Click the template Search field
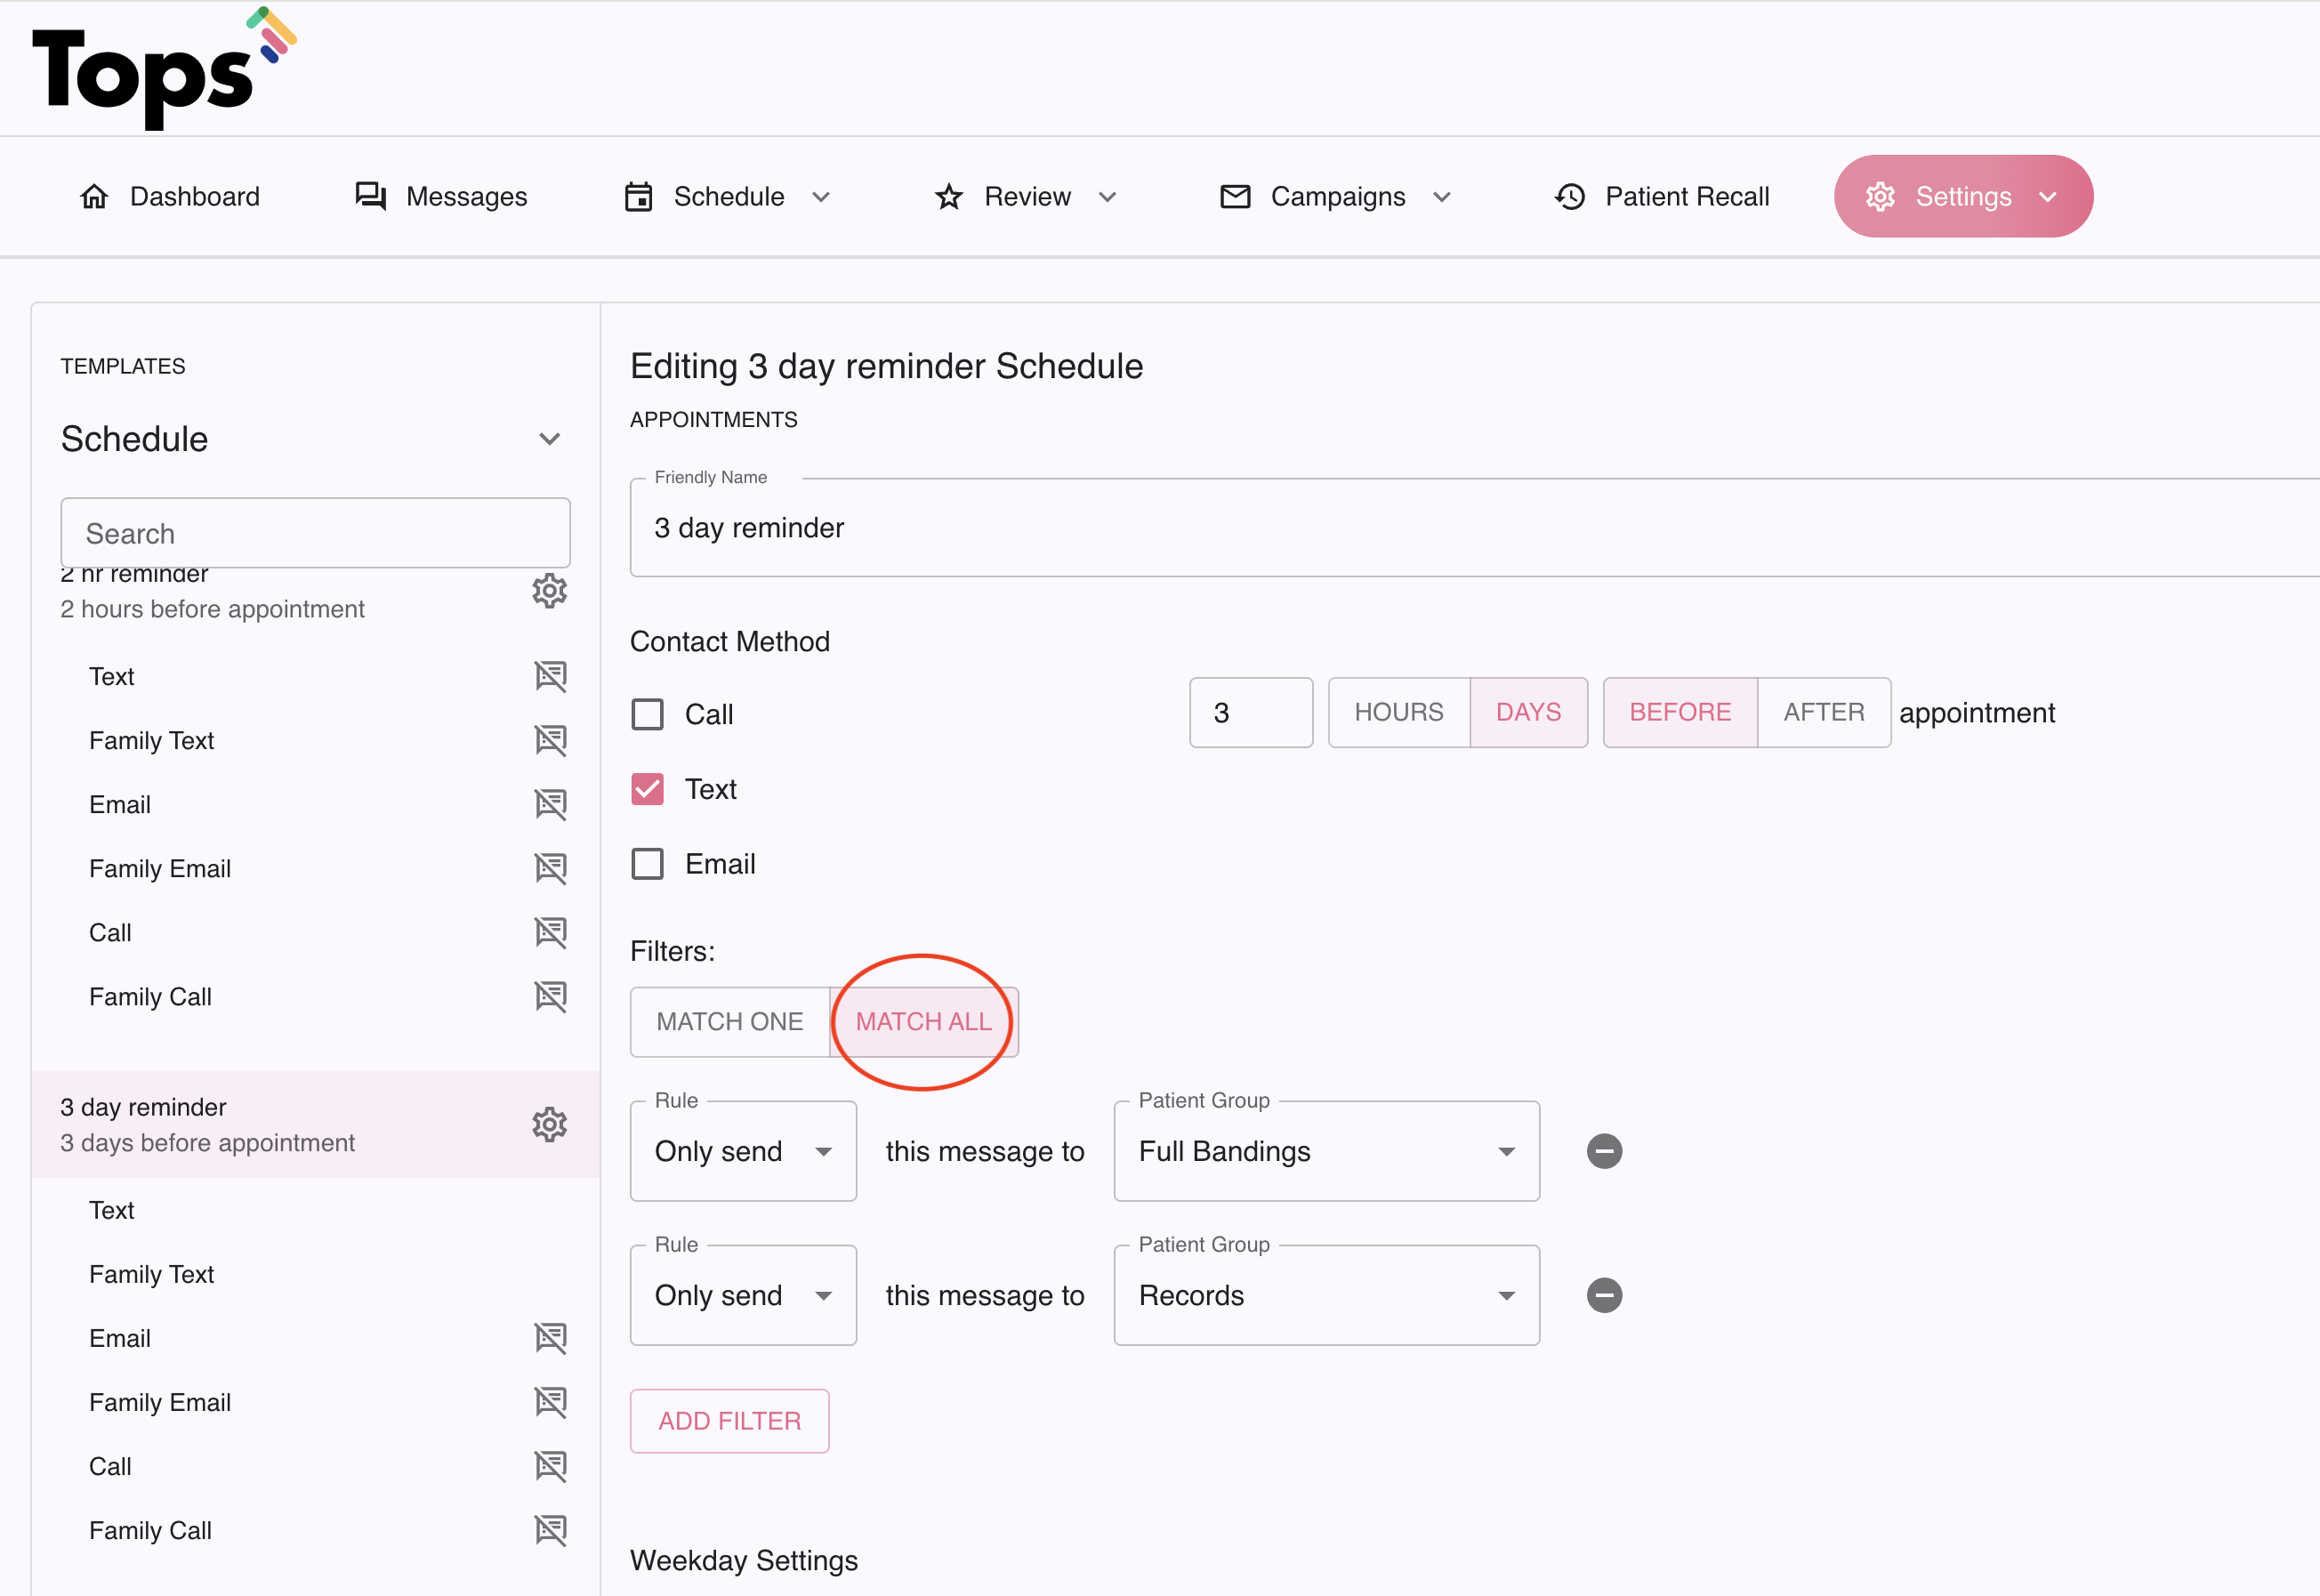The height and width of the screenshot is (1596, 2320). point(315,533)
